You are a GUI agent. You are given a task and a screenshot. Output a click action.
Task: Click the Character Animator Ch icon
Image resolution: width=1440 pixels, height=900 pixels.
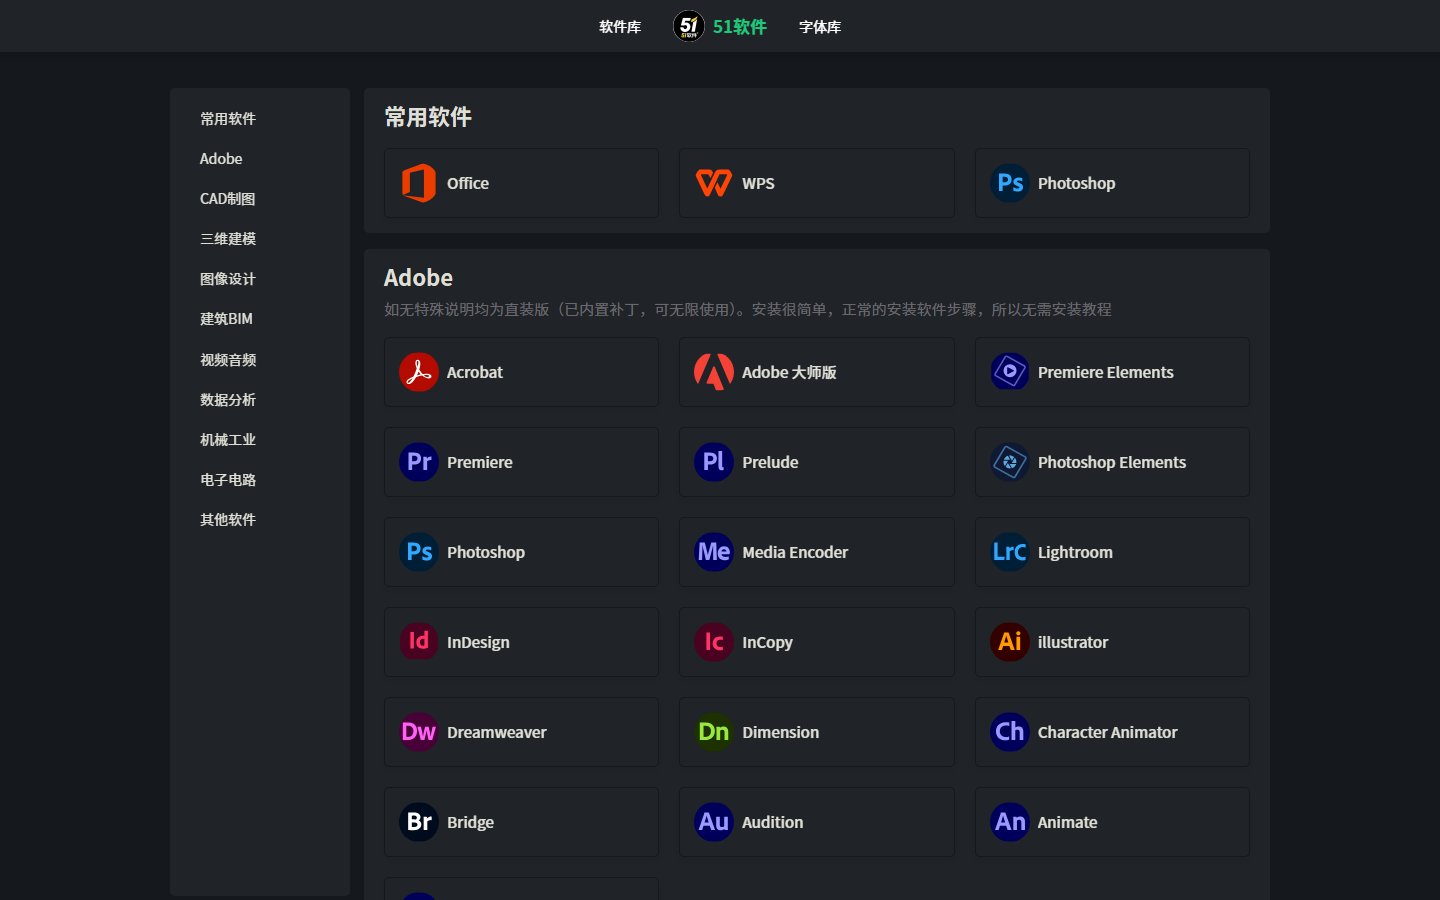point(1010,732)
